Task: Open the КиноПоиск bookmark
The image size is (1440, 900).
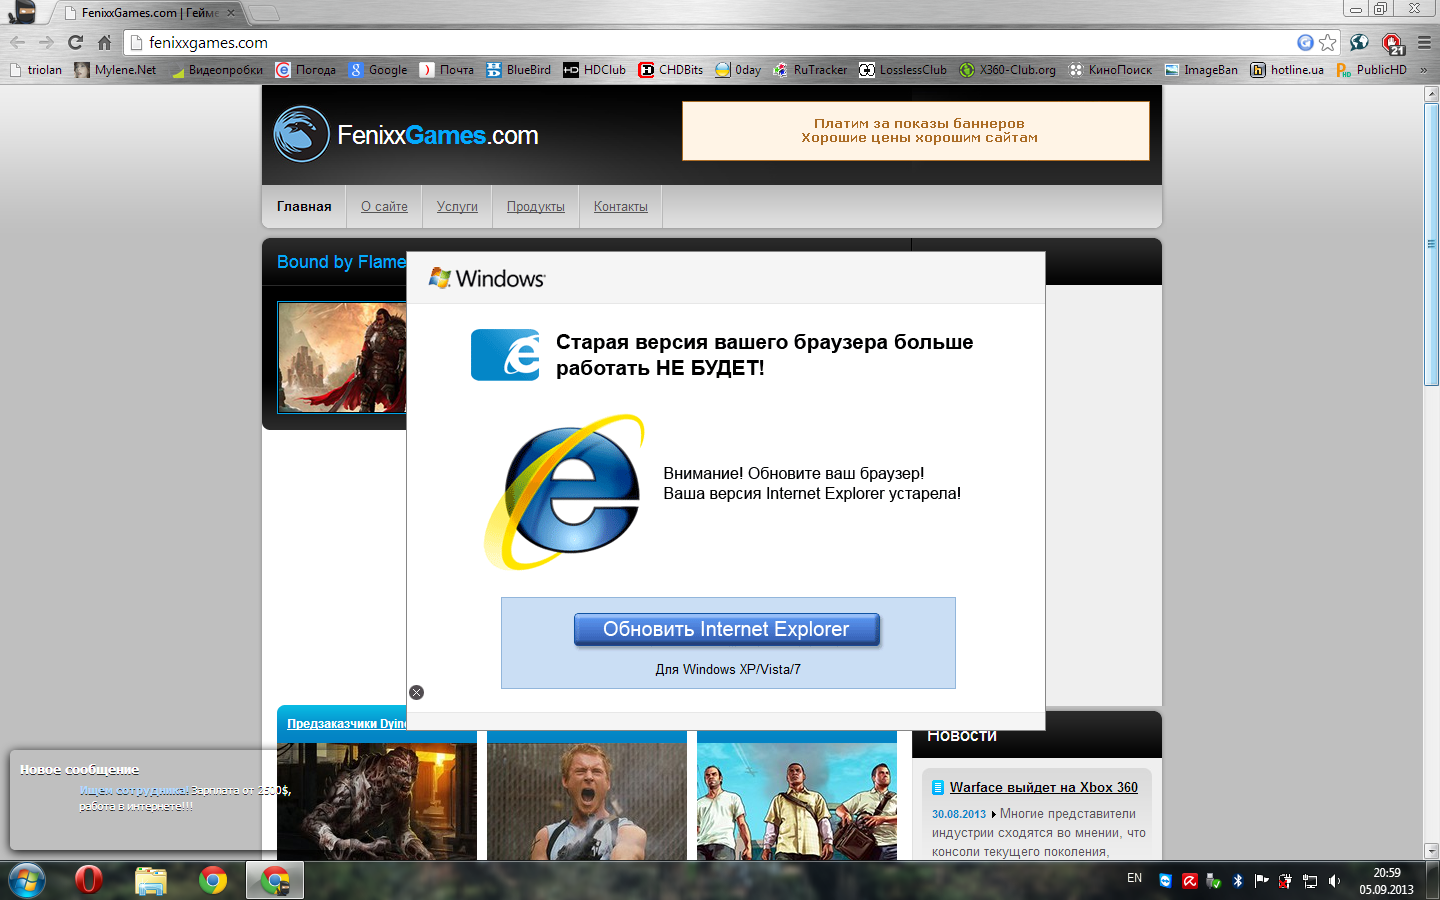Action: tap(1111, 70)
